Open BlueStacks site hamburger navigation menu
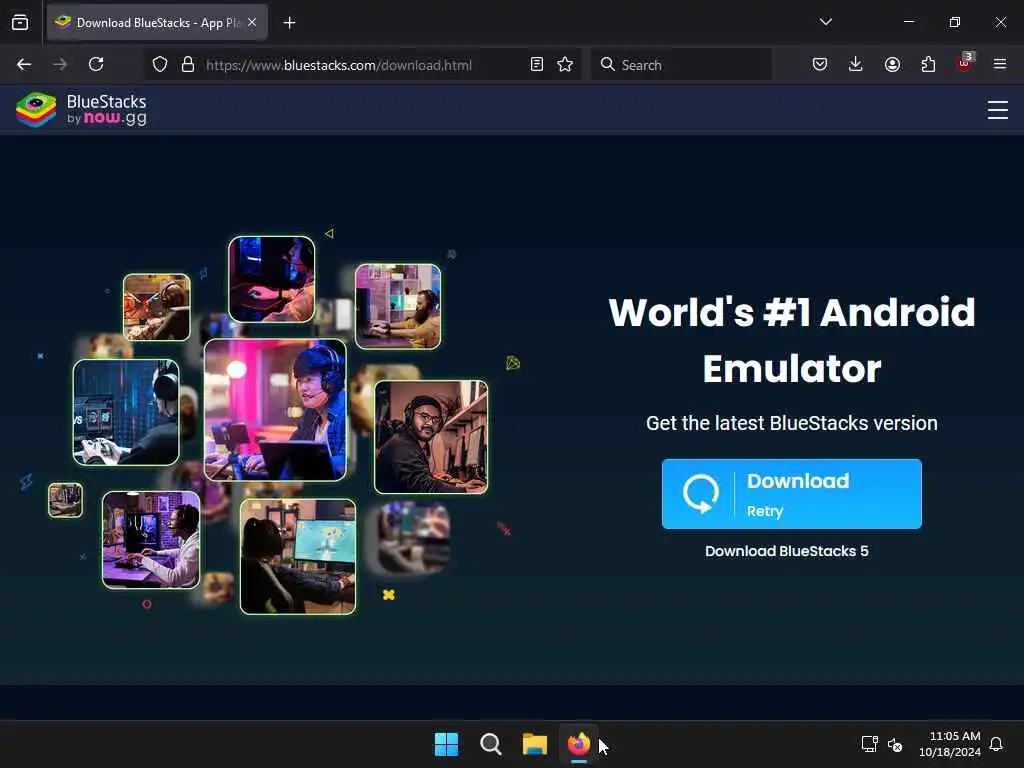 998,110
